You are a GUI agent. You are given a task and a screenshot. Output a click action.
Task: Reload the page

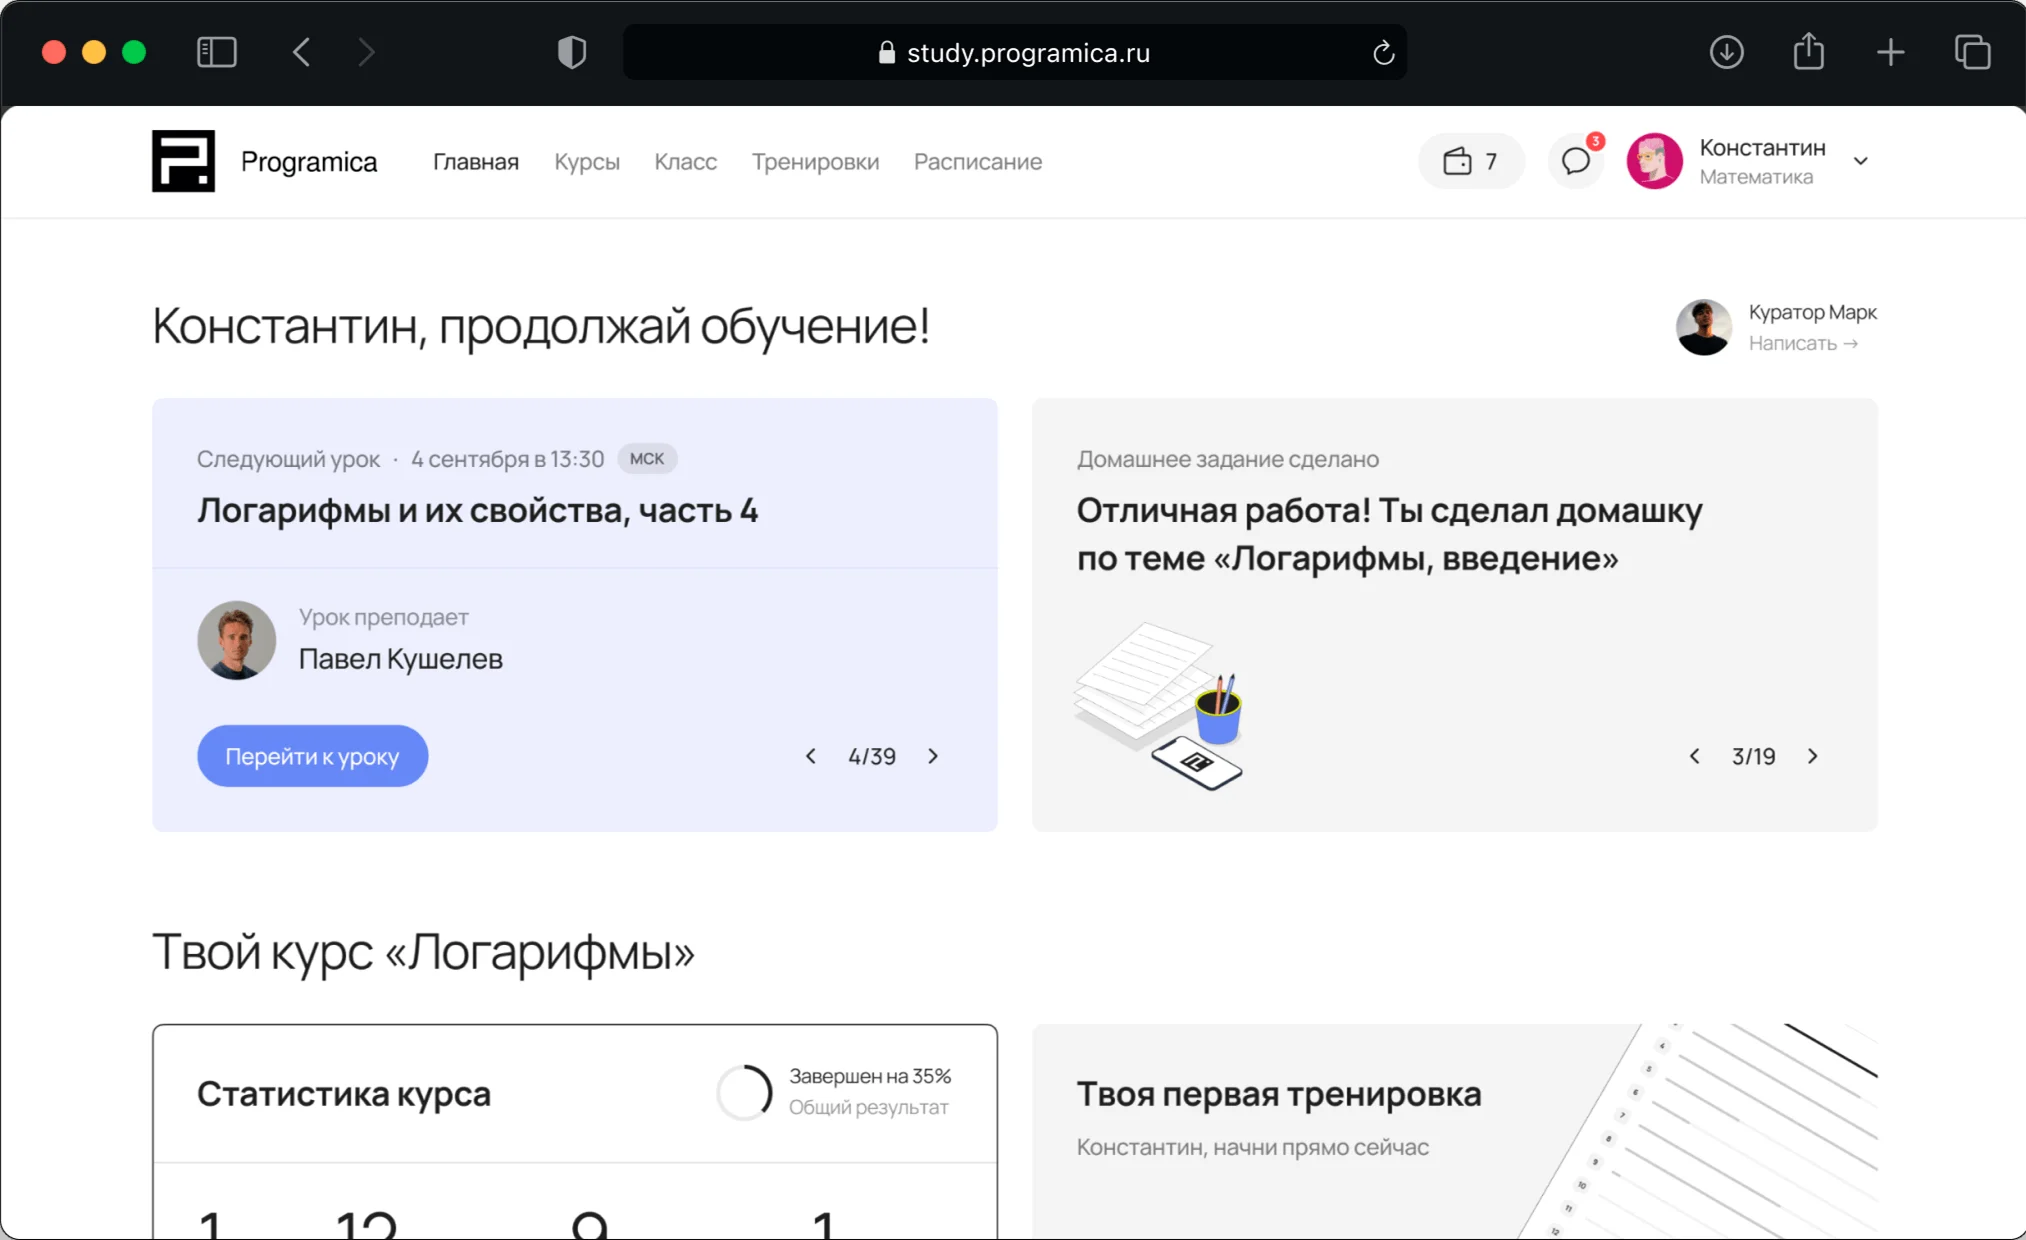(x=1383, y=52)
